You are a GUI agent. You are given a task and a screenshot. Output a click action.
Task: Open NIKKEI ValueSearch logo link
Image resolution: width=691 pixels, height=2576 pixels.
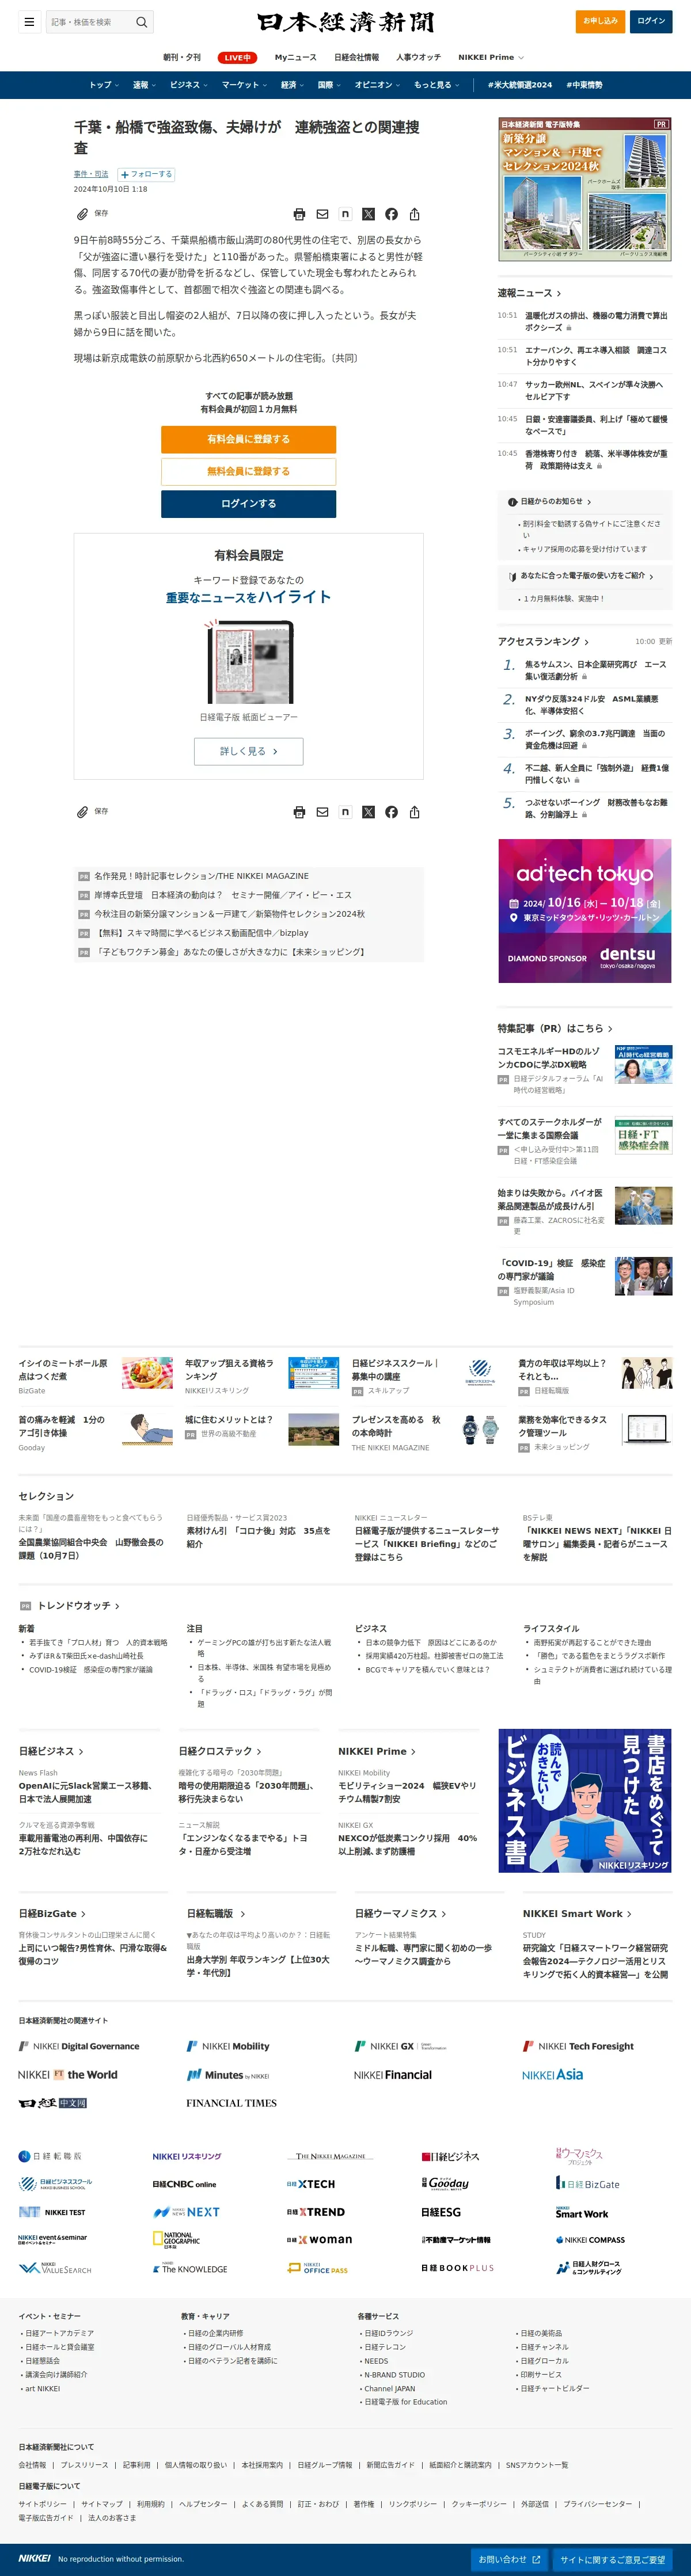tap(55, 2268)
